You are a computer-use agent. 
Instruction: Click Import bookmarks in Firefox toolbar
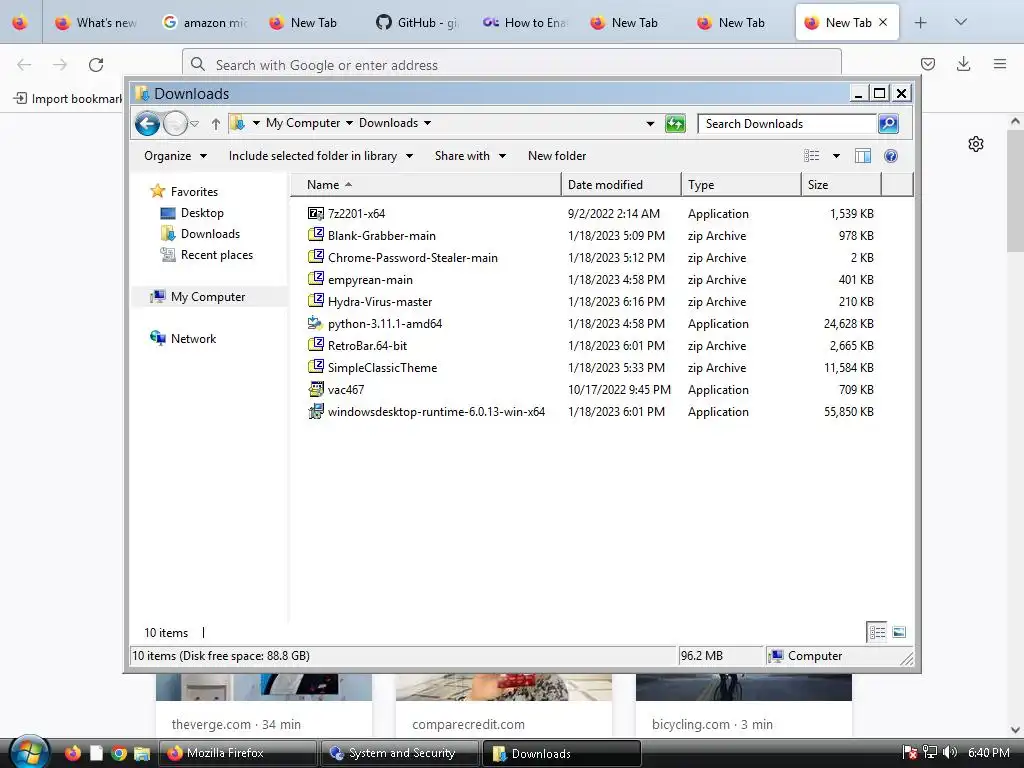[68, 99]
